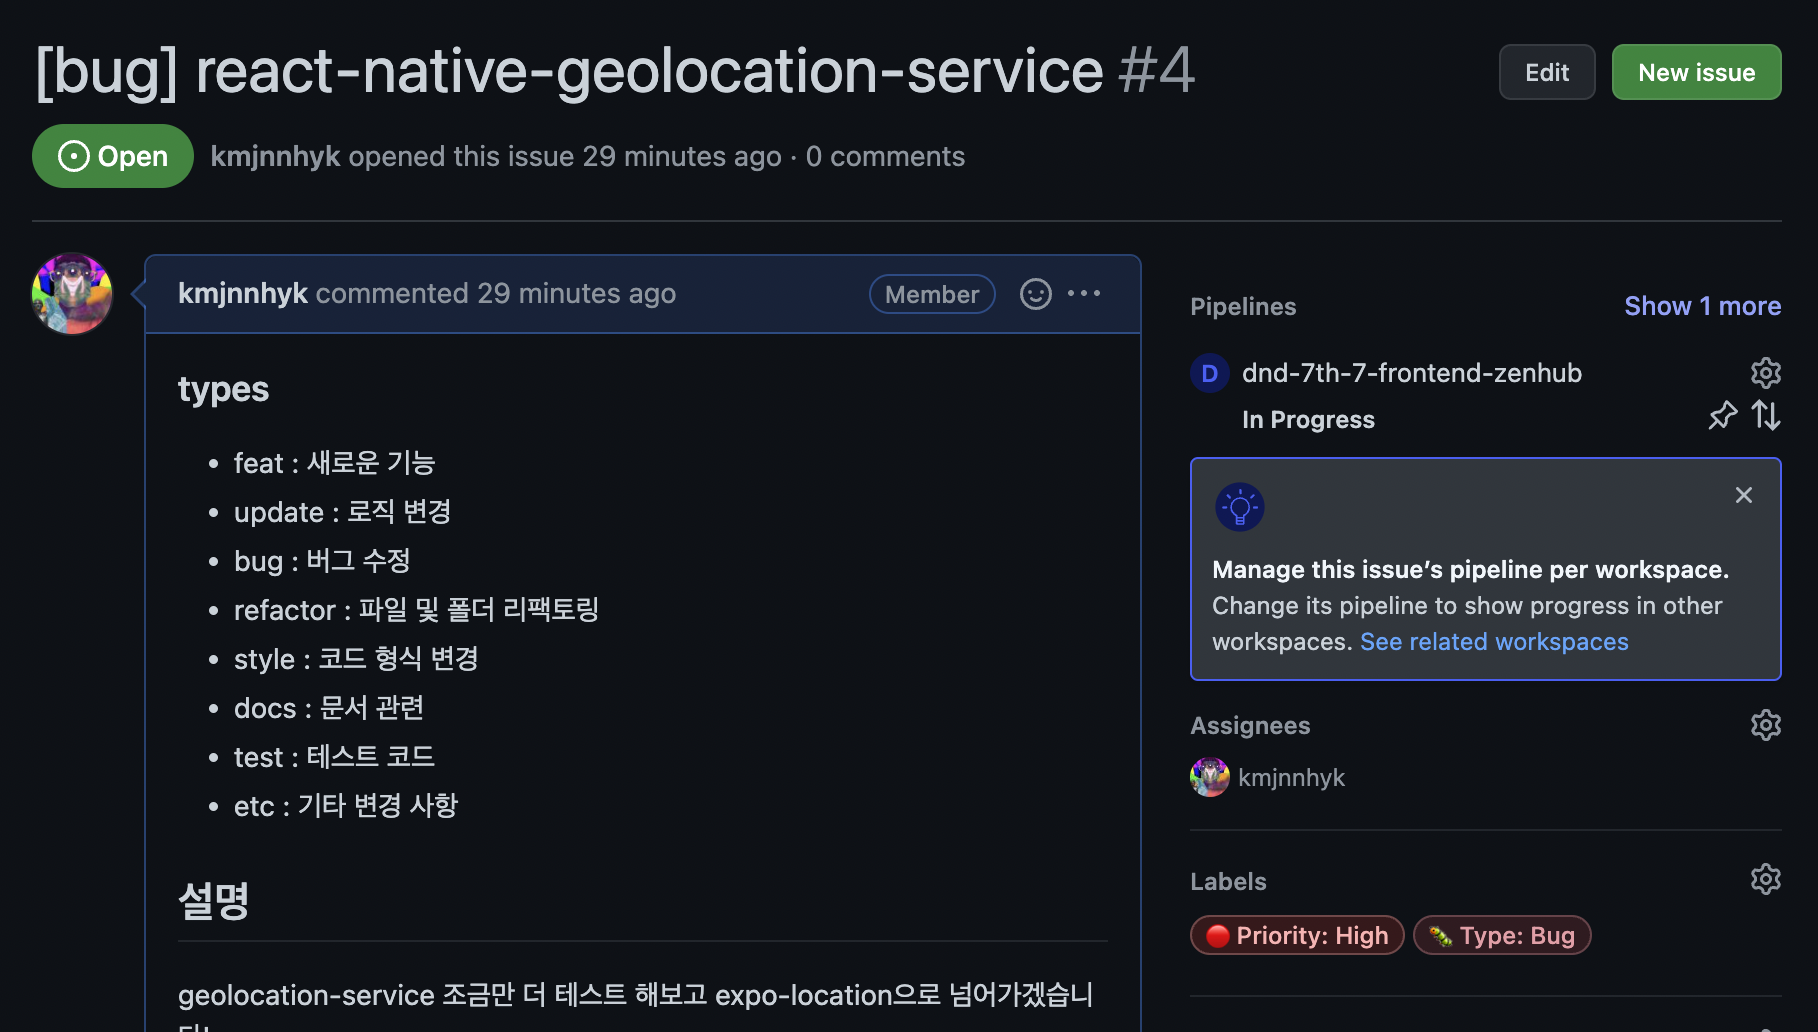Open the comment options kebab menu
Viewport: 1818px width, 1032px height.
pos(1086,293)
